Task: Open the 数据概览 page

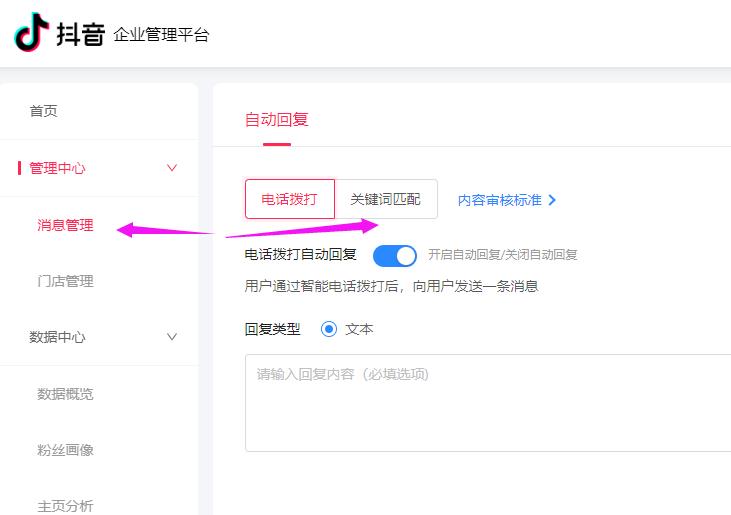Action: (65, 394)
